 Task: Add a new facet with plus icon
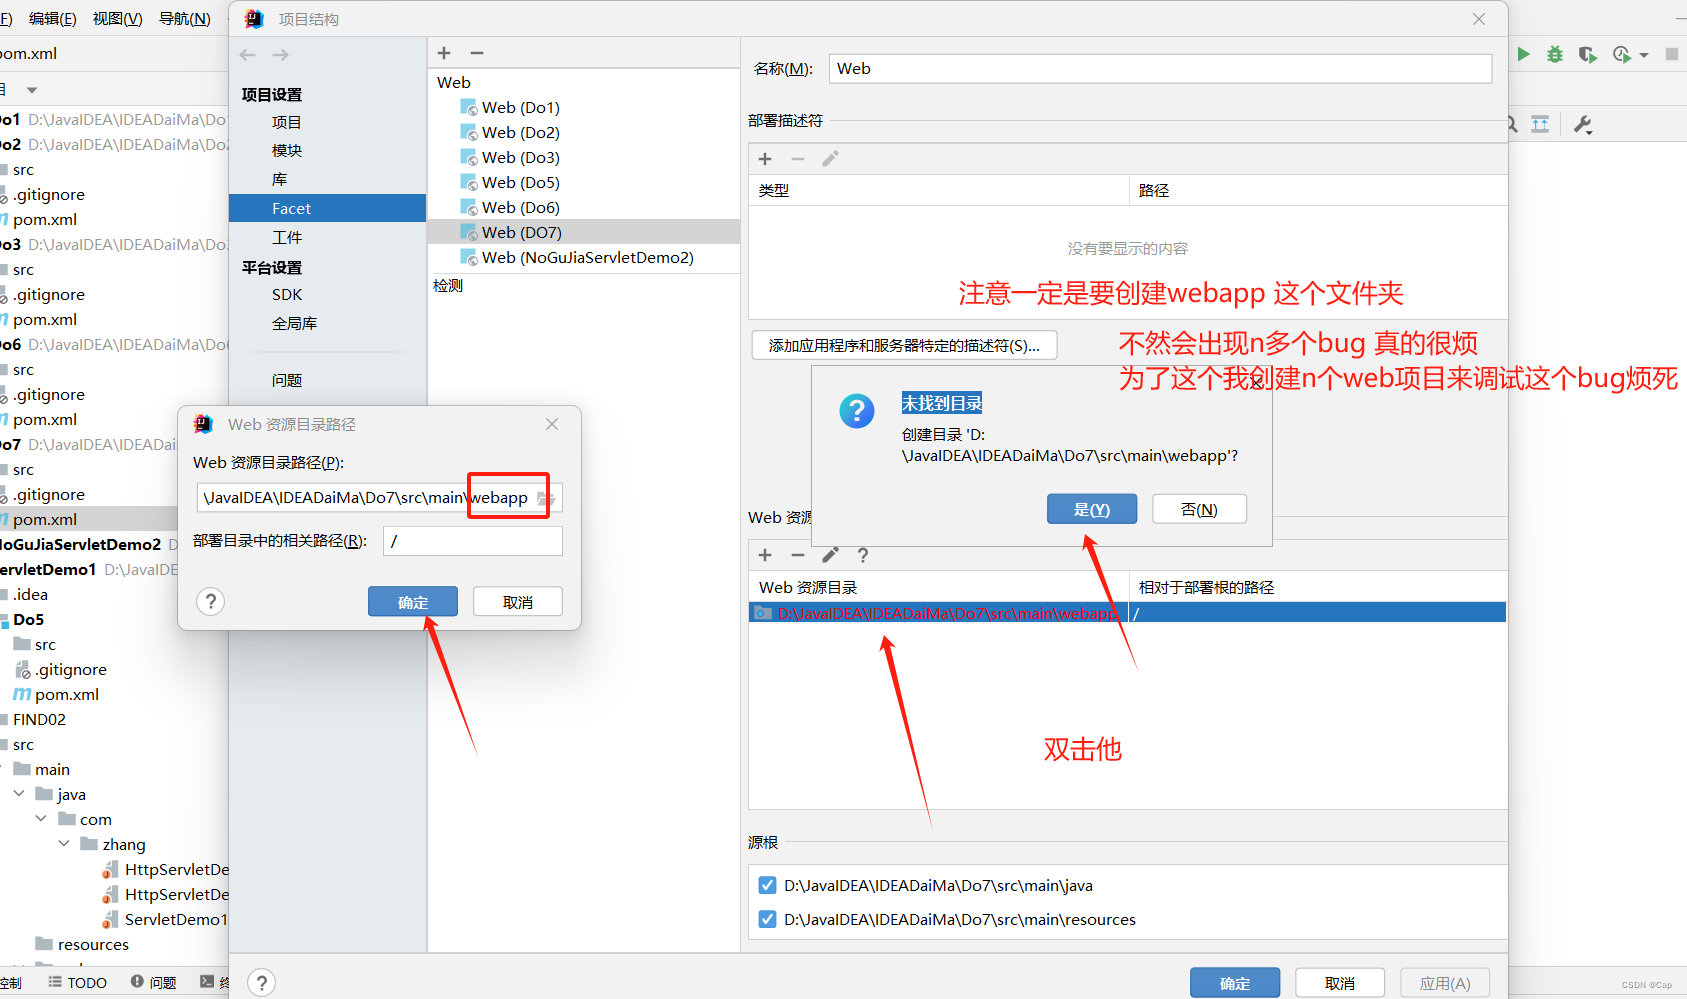click(x=445, y=53)
